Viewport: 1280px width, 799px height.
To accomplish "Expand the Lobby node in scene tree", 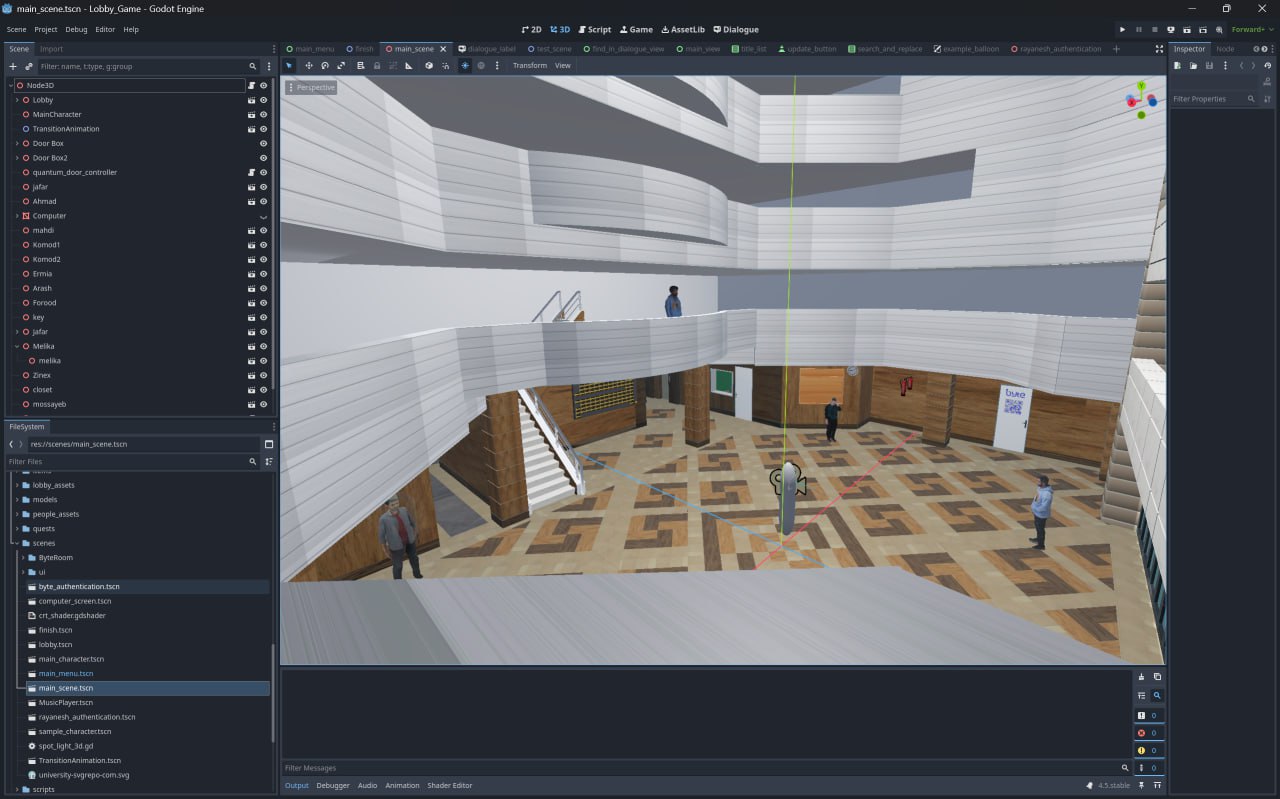I will (17, 100).
